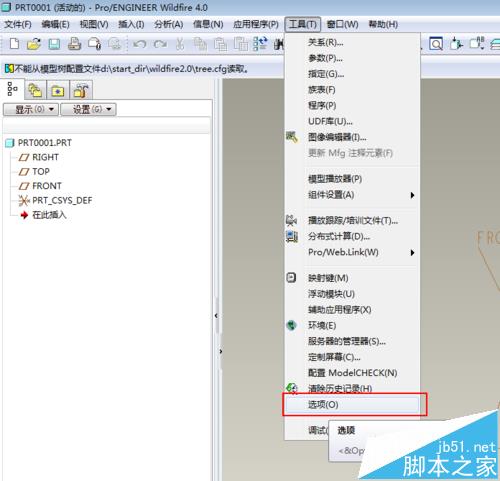
Task: Open the folder browser tab with star
Action: (58, 90)
